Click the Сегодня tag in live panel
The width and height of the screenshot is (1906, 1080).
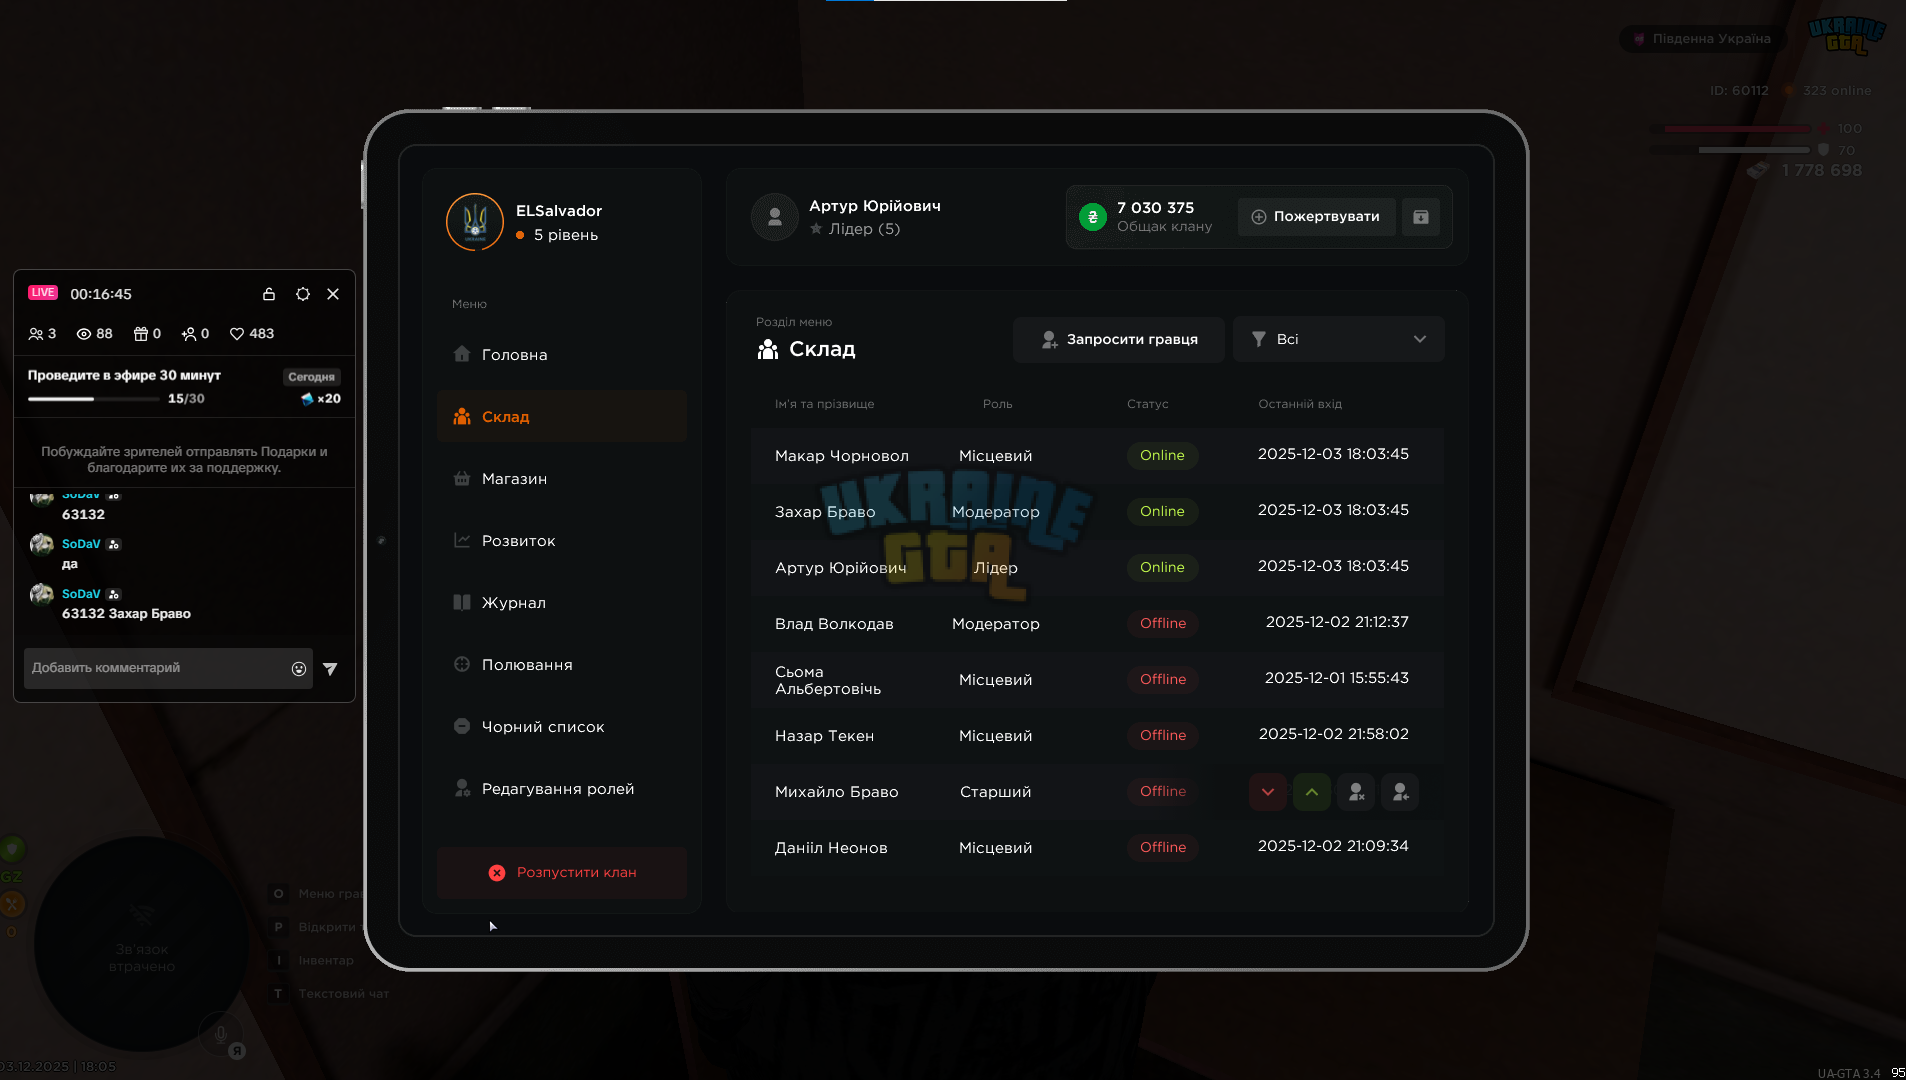(x=312, y=377)
